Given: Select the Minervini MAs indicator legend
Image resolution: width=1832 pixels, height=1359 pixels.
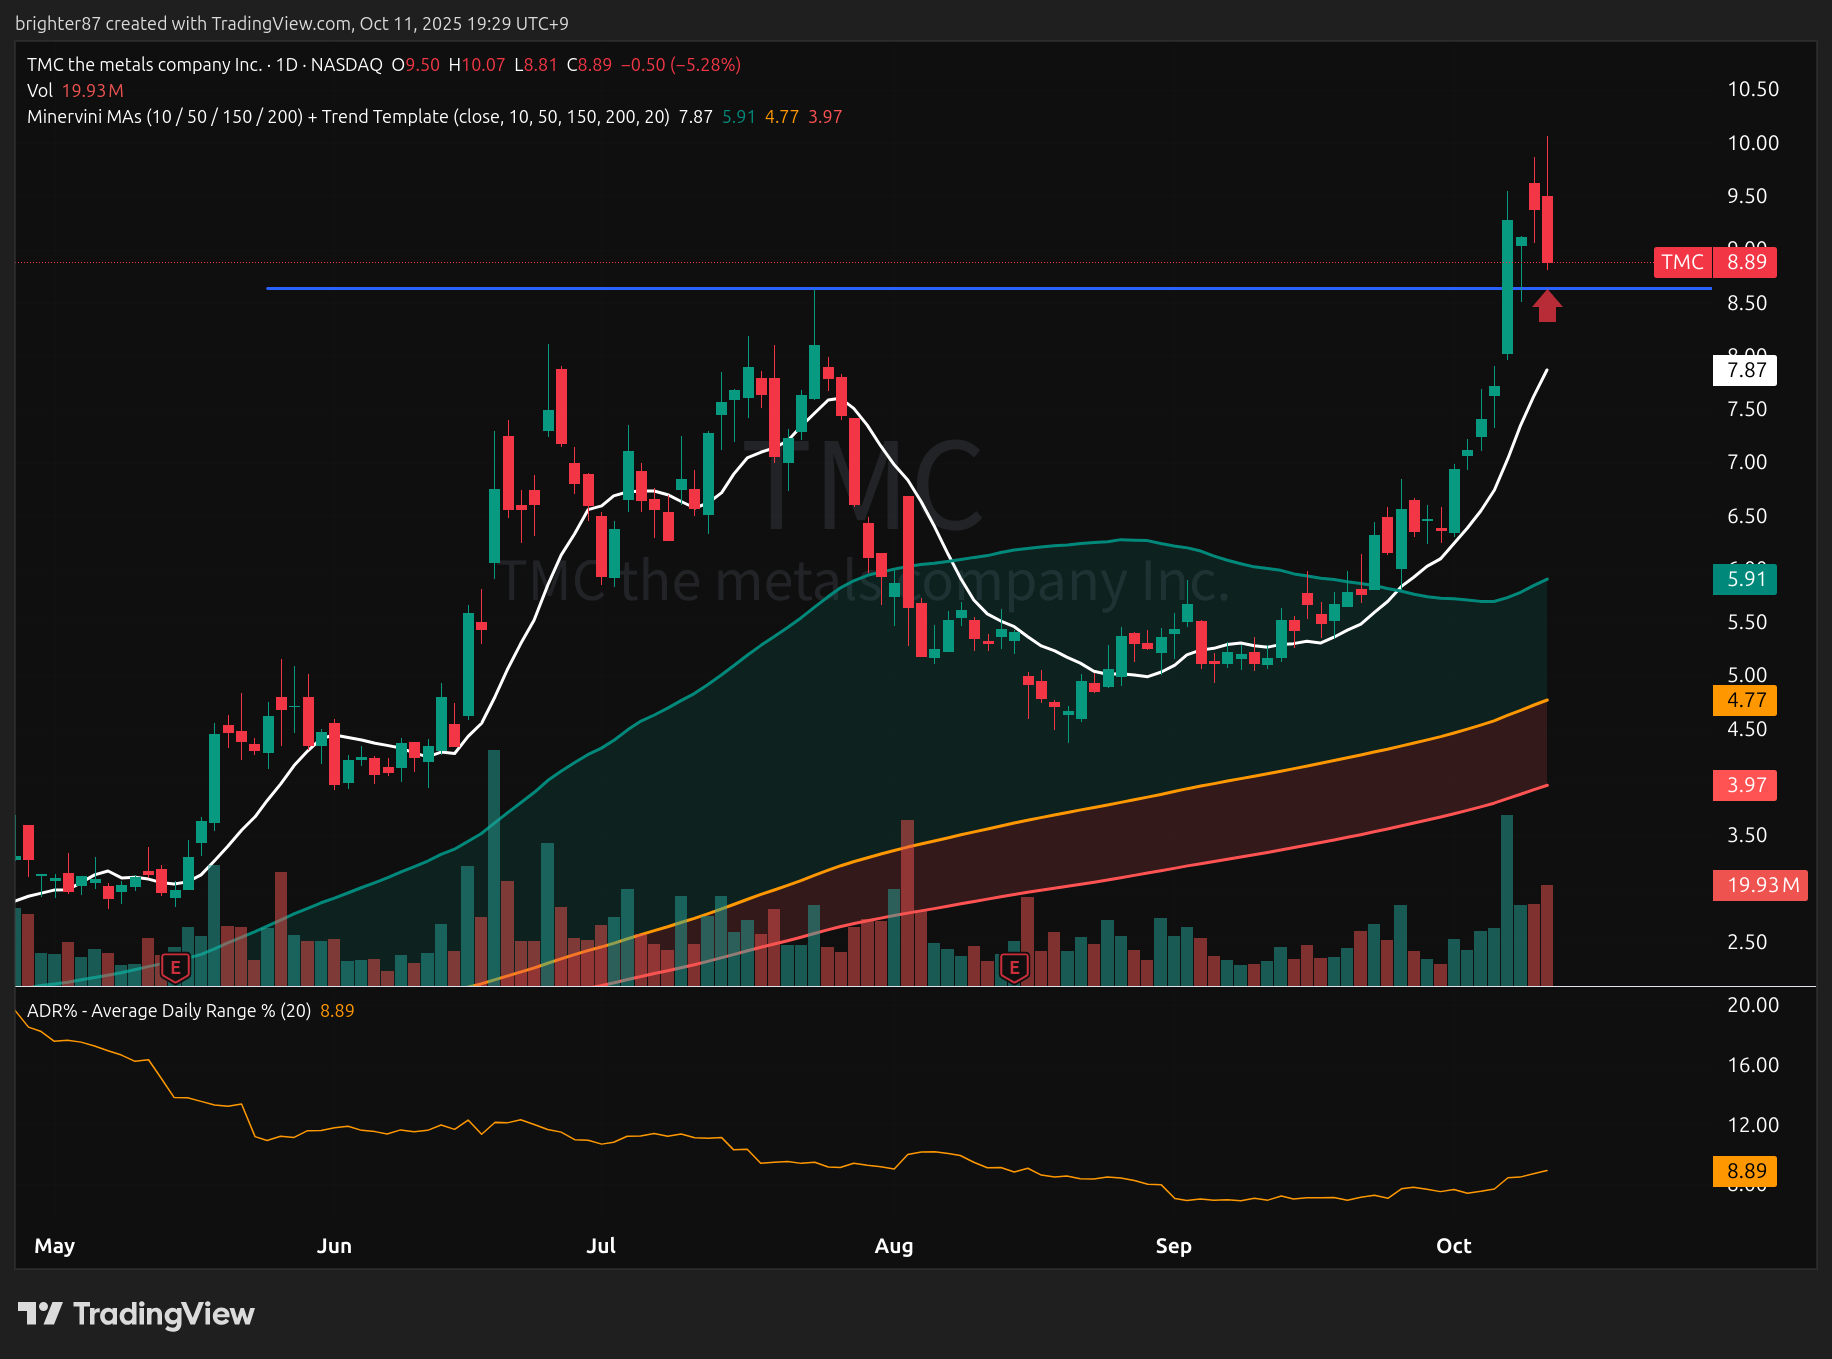Looking at the screenshot, I should (347, 117).
